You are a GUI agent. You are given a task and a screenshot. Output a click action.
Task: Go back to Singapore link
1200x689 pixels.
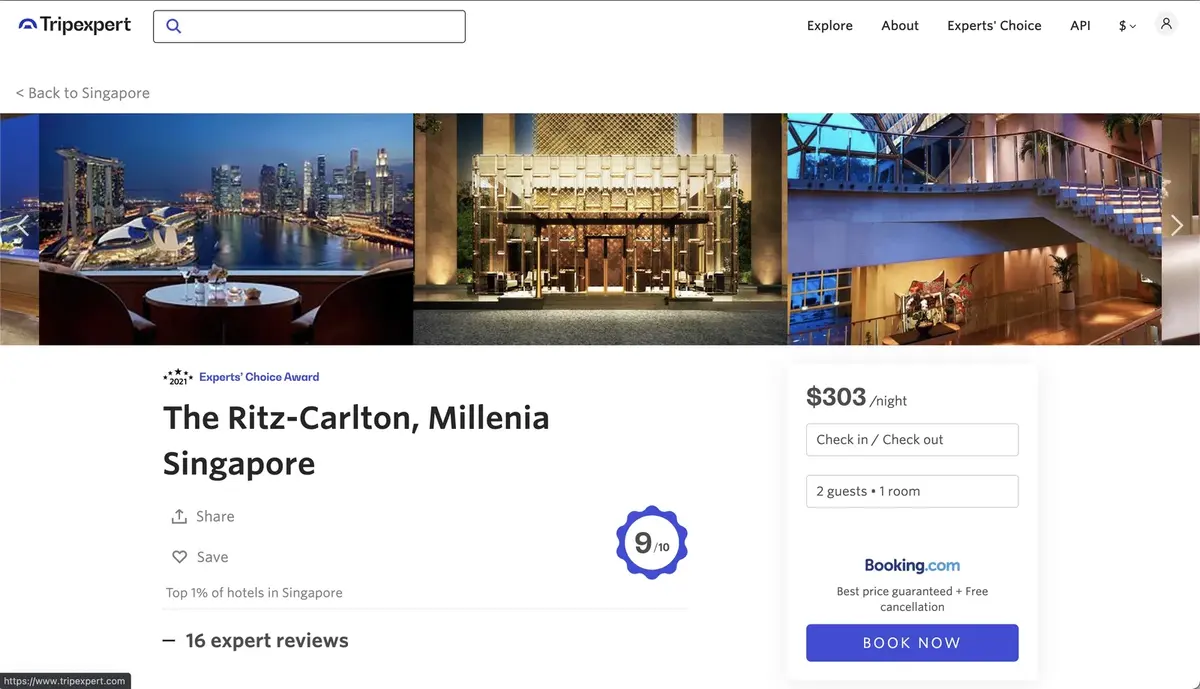[83, 93]
